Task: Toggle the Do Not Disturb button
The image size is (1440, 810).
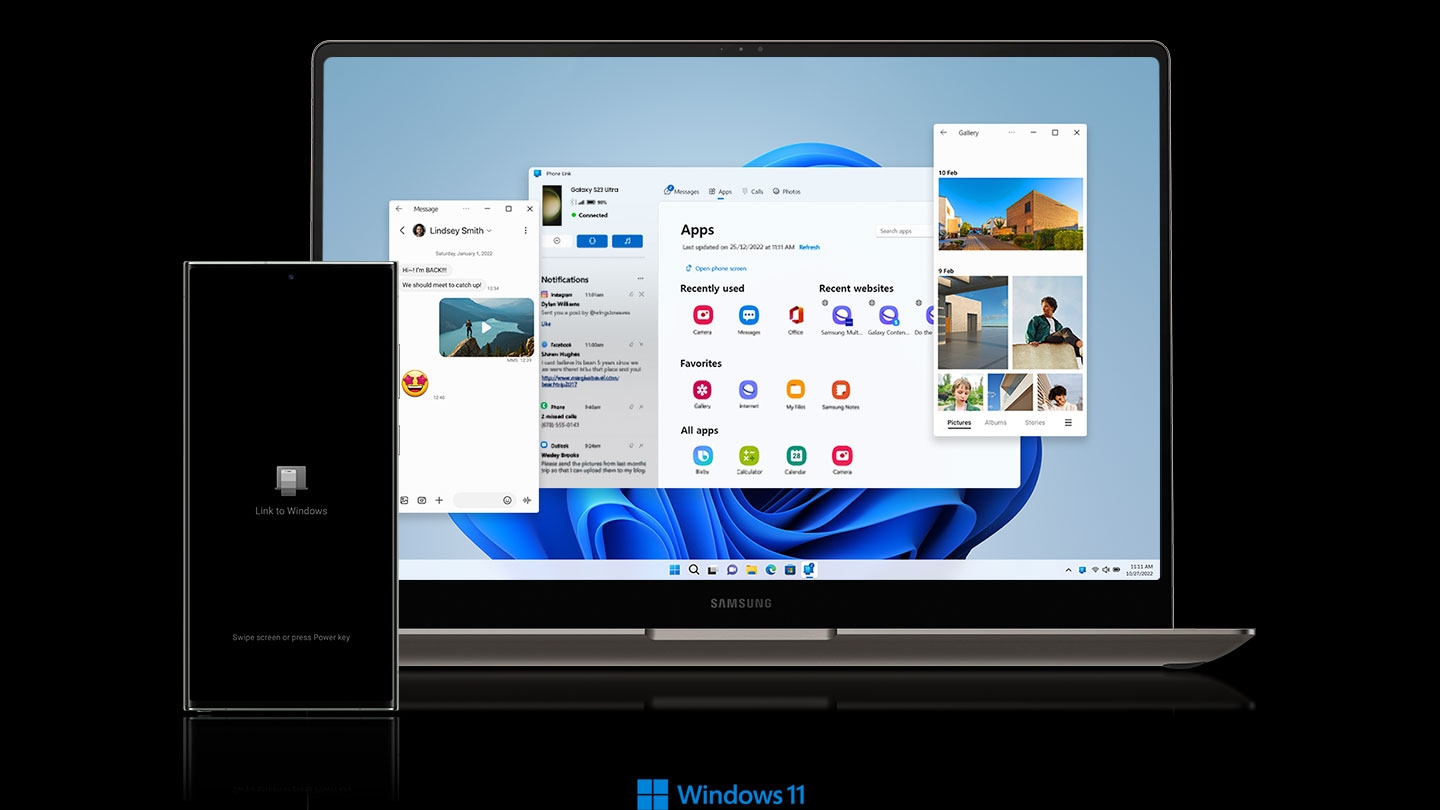Action: (x=557, y=241)
